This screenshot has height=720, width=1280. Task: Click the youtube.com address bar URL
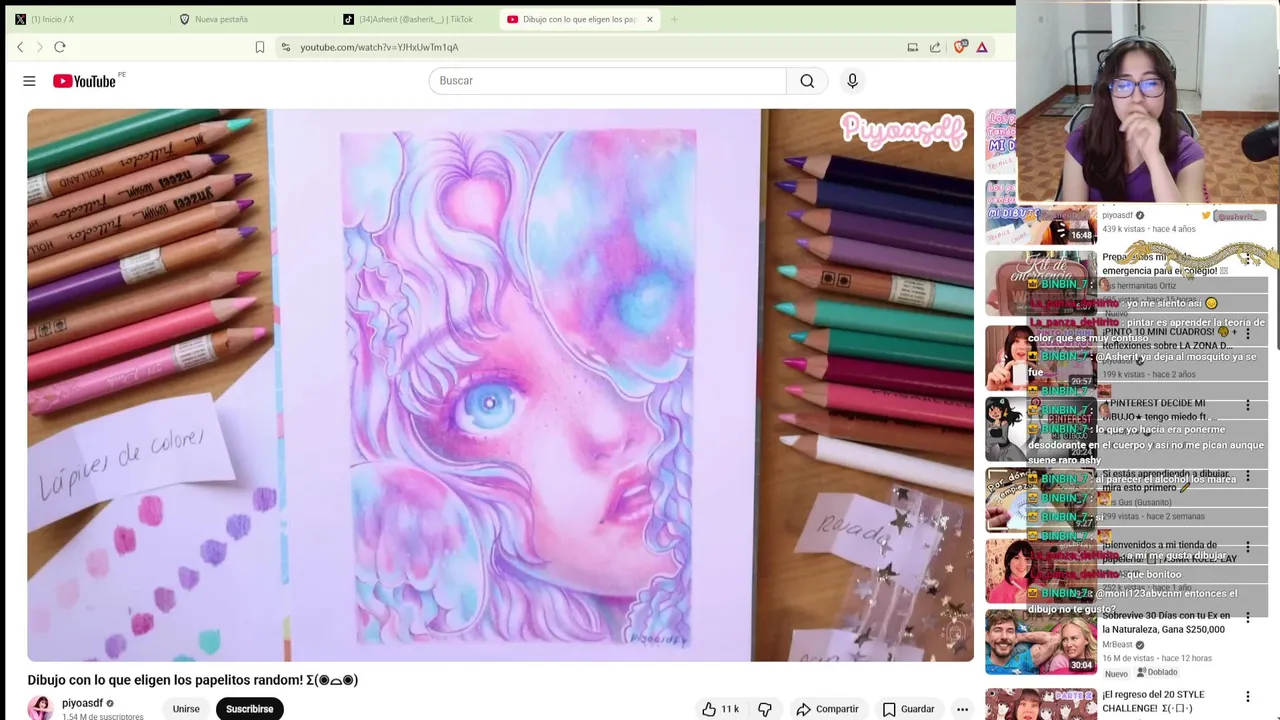pos(379,47)
